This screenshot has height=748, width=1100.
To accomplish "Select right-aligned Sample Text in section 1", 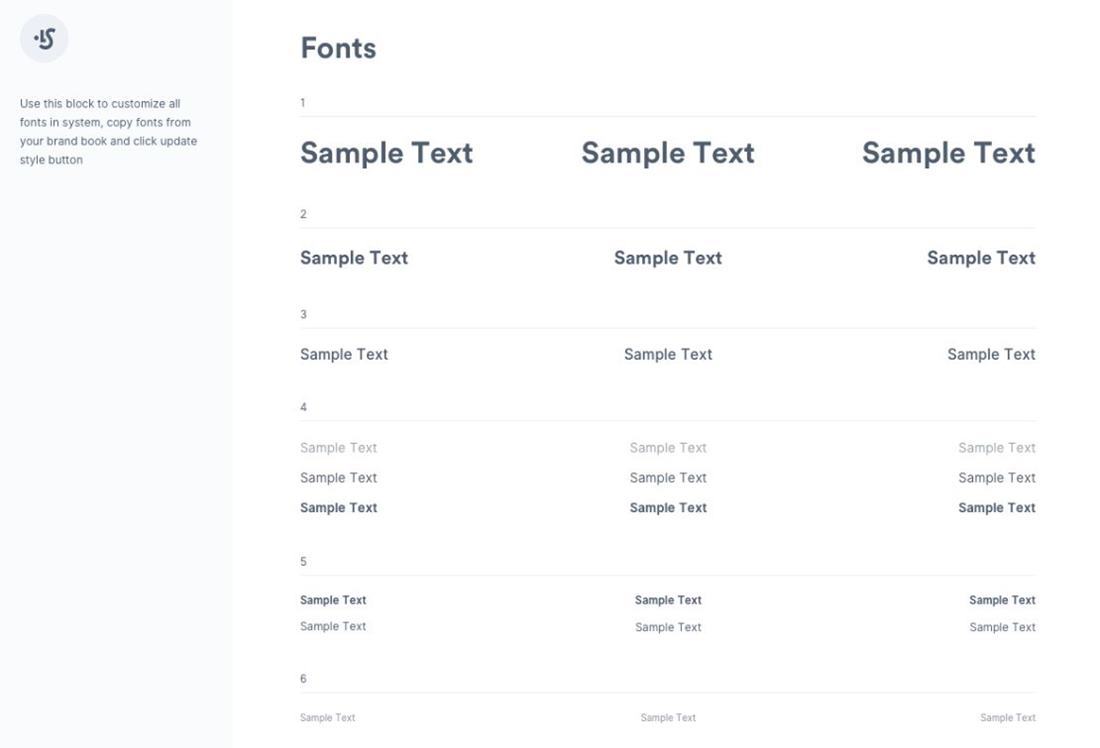I will click(x=948, y=153).
